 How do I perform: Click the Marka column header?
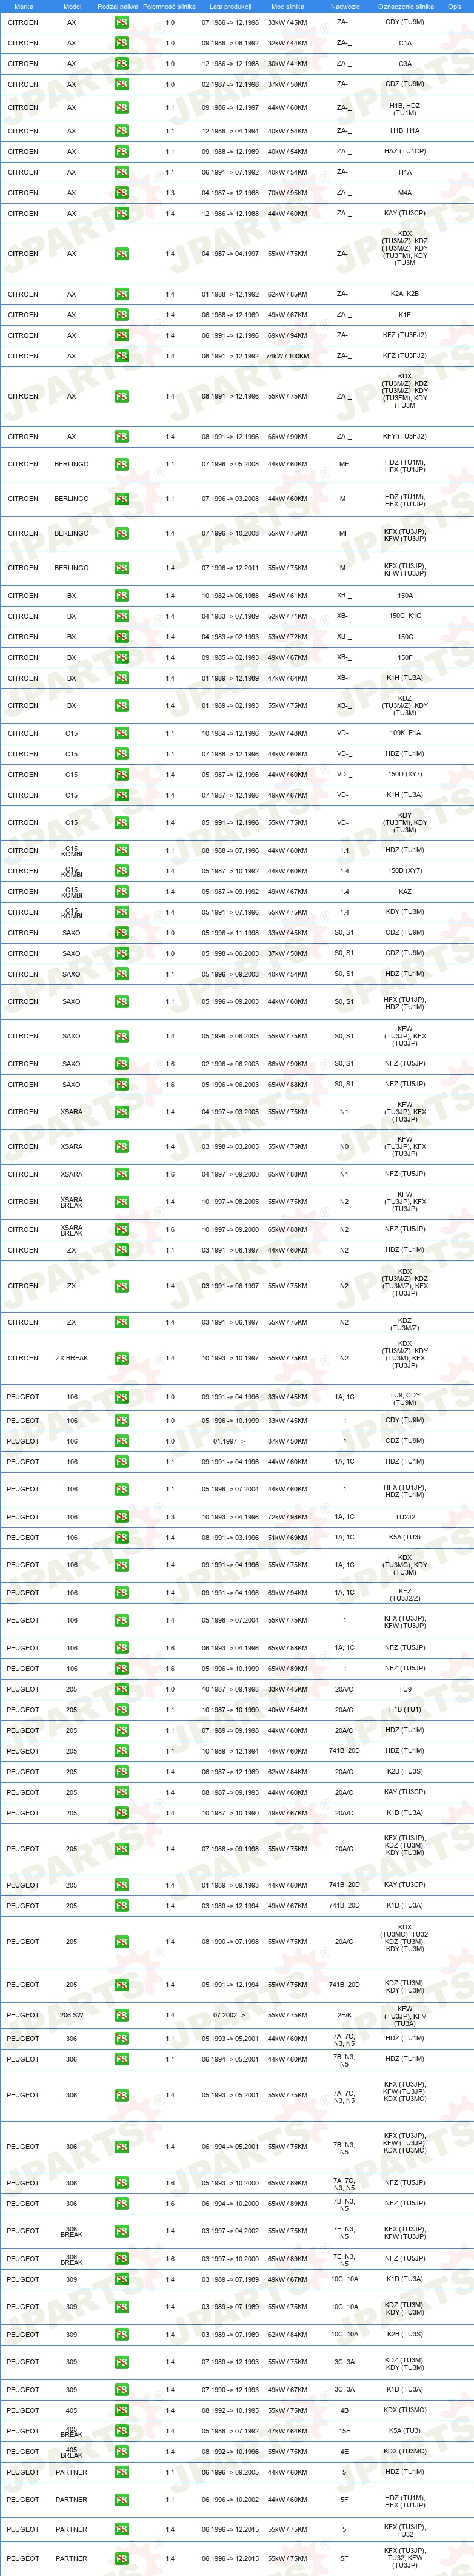[23, 6]
